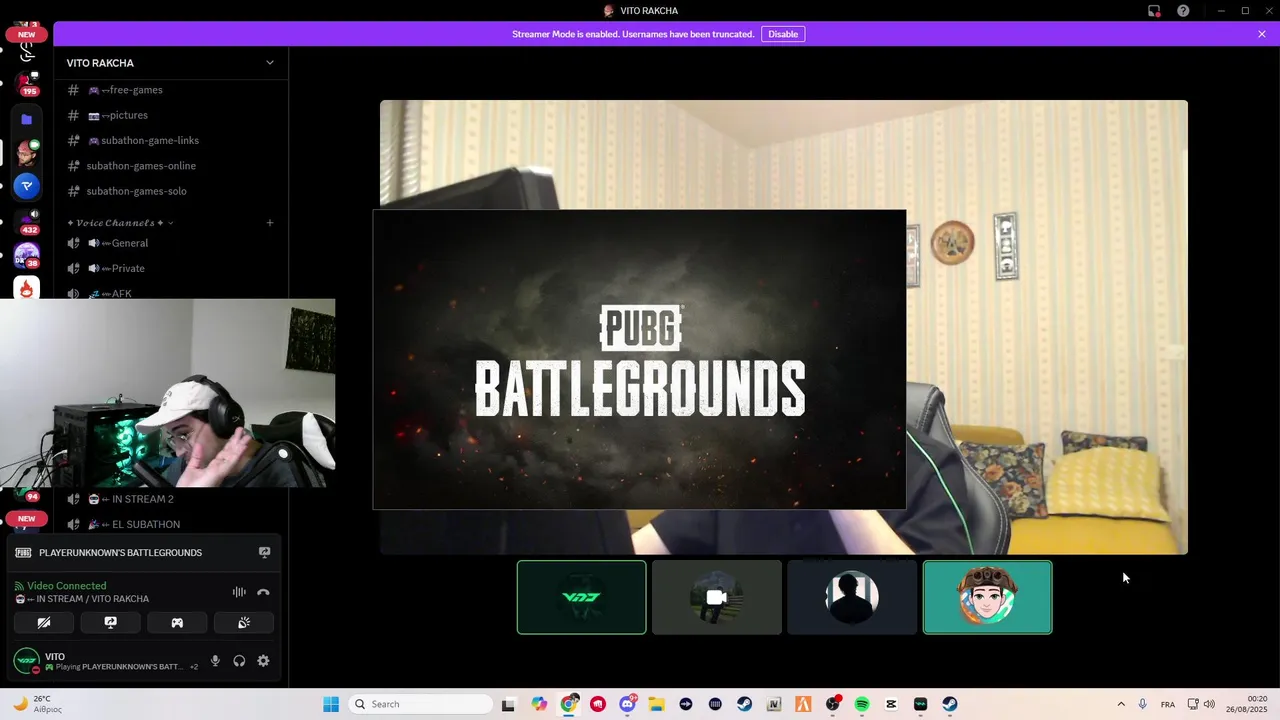Join the EL SUBATHON voice channel
The width and height of the screenshot is (1280, 720).
pyautogui.click(x=170, y=524)
